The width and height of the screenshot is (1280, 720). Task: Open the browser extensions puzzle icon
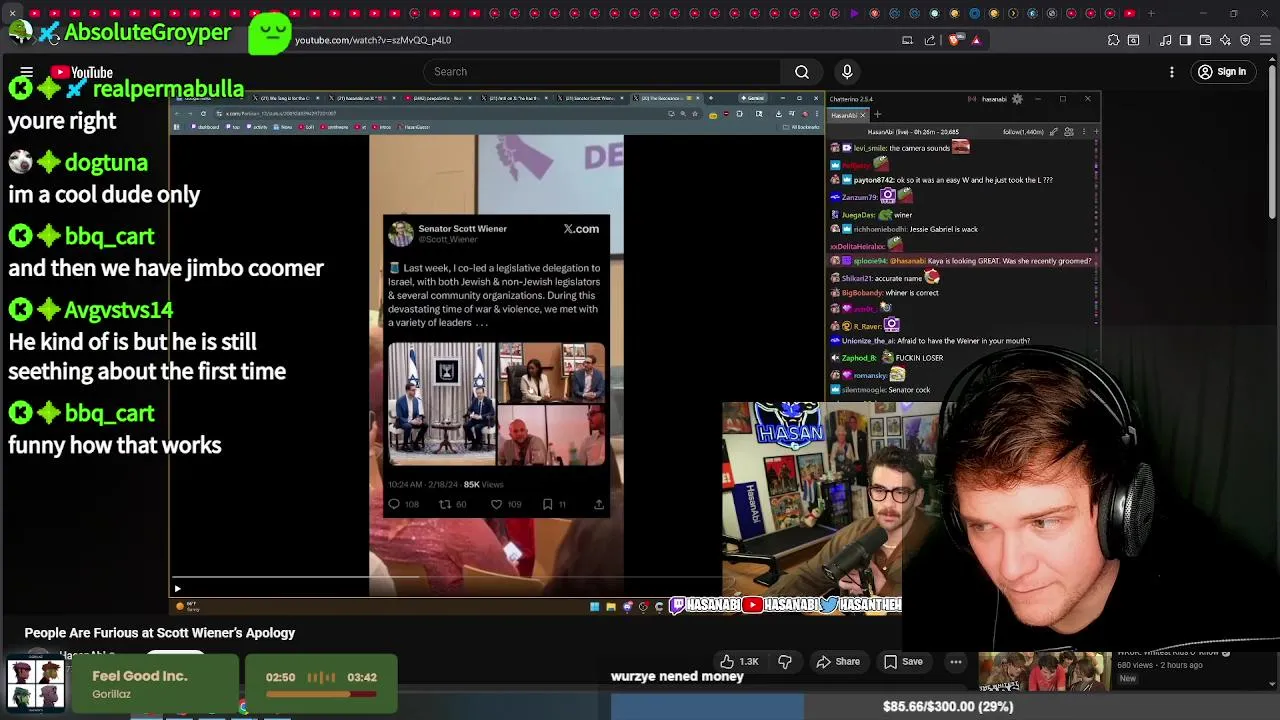(x=1113, y=40)
